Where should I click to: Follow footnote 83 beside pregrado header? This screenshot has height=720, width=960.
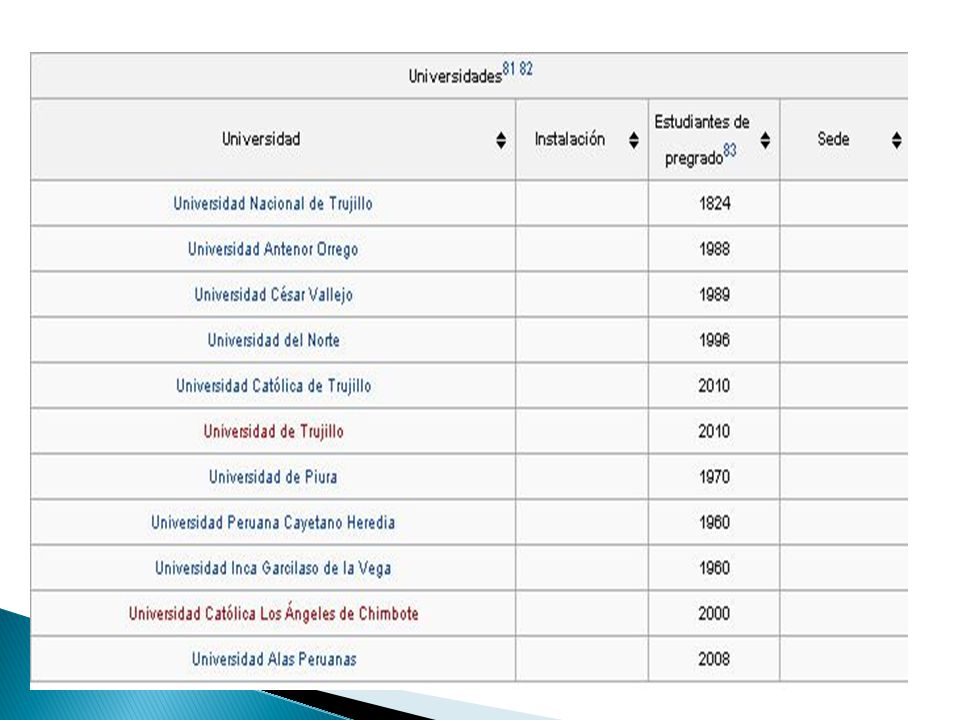point(730,150)
